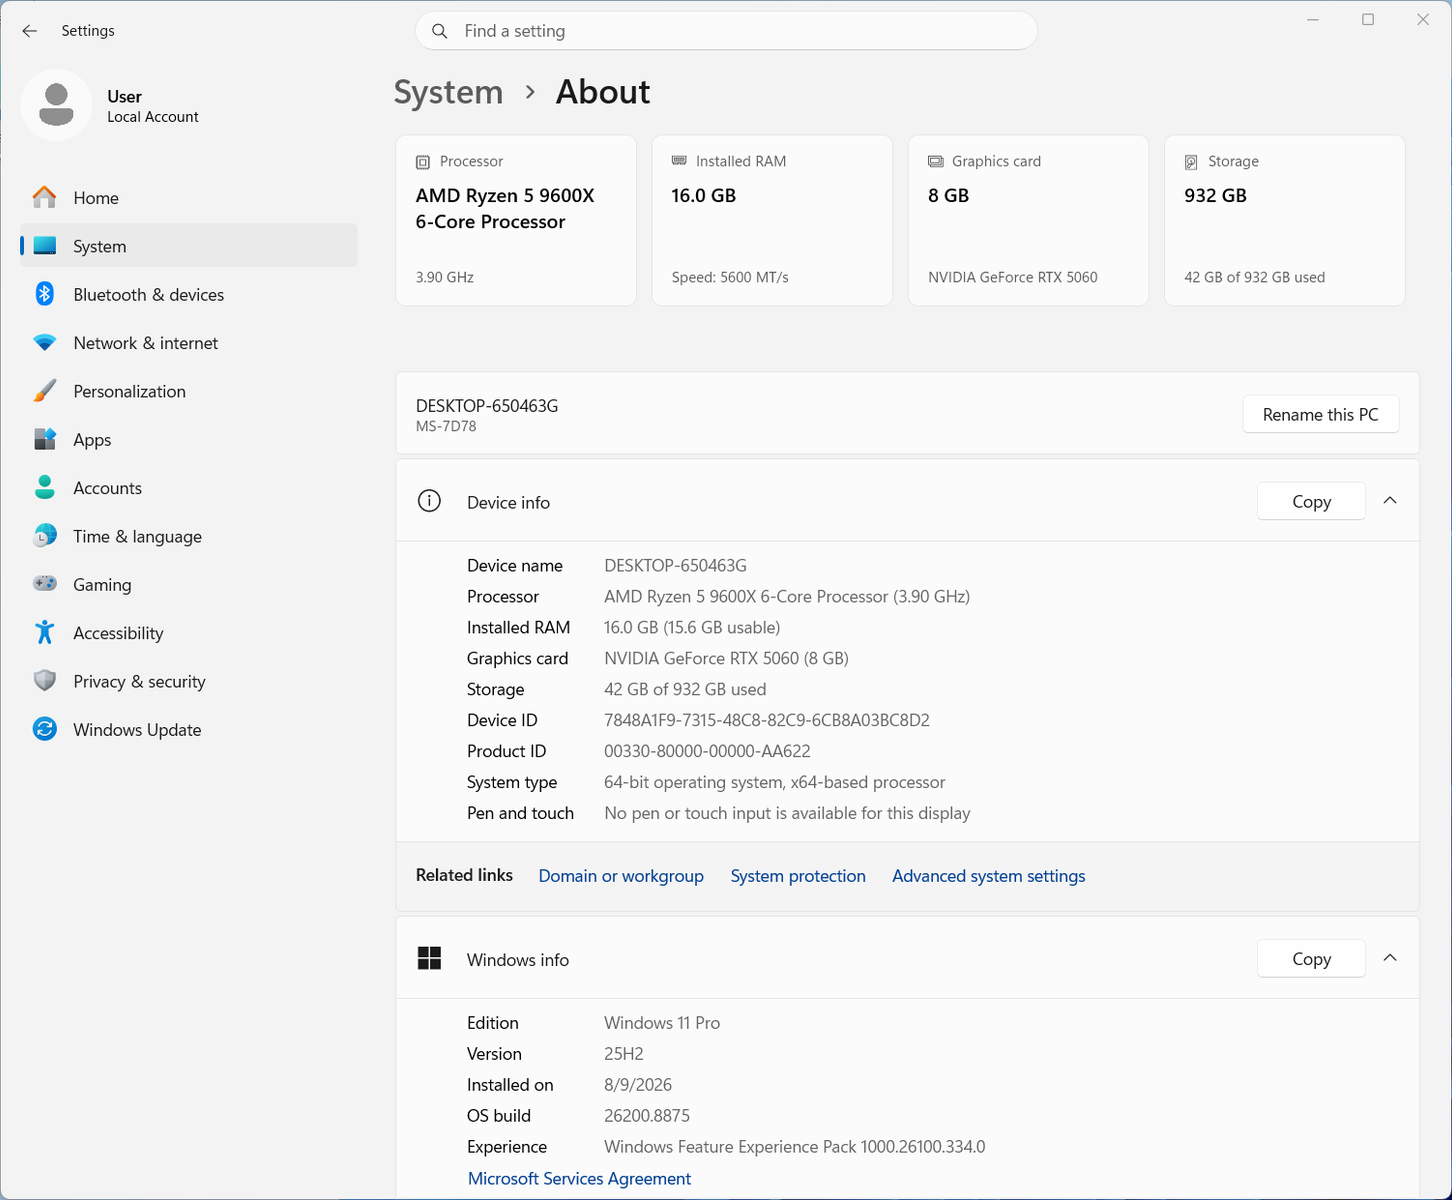The height and width of the screenshot is (1200, 1452).
Task: Click the System breadcrumb link
Action: (448, 92)
